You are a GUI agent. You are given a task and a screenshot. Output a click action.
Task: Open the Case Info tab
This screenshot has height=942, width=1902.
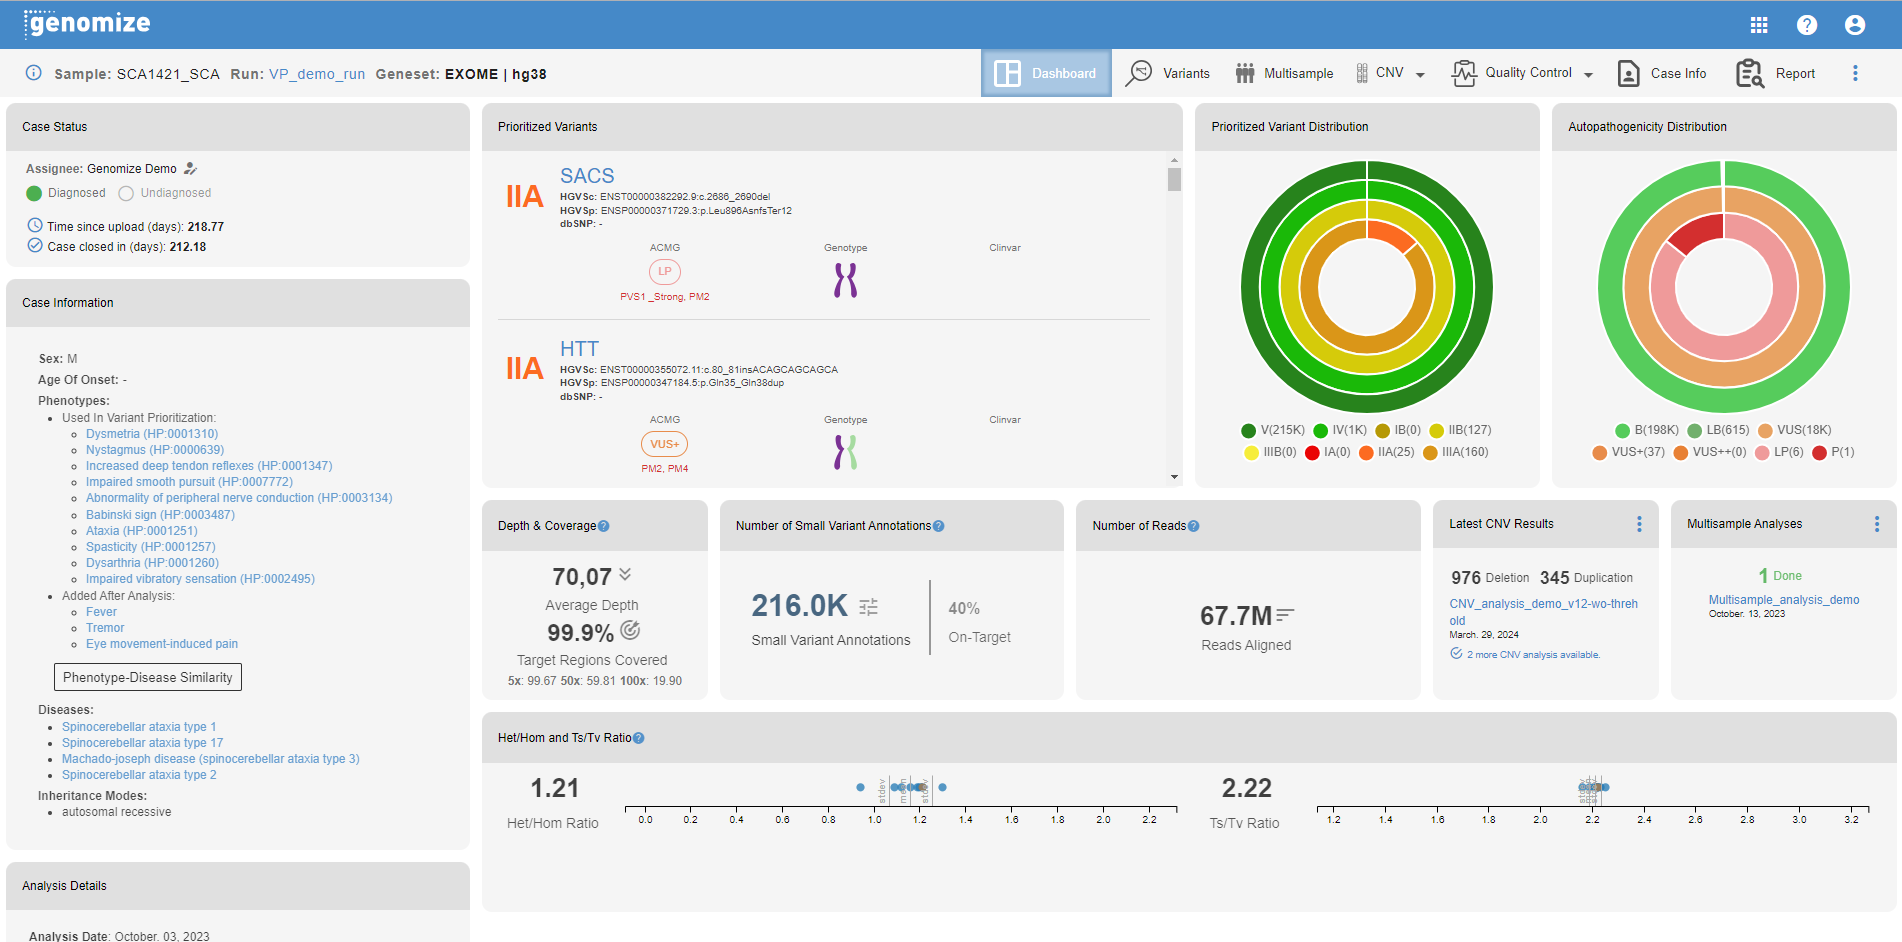coord(1662,73)
